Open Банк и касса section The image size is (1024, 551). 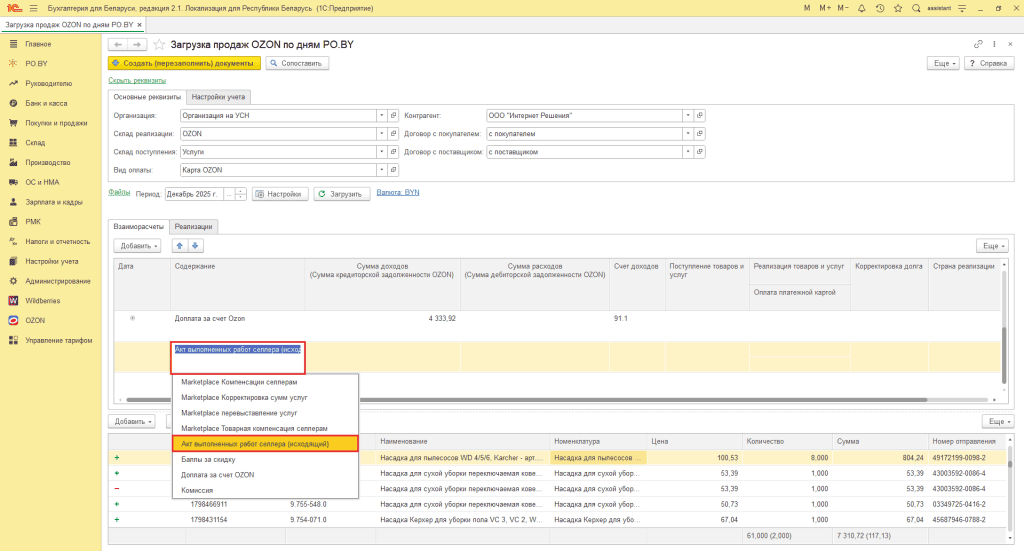pyautogui.click(x=46, y=103)
